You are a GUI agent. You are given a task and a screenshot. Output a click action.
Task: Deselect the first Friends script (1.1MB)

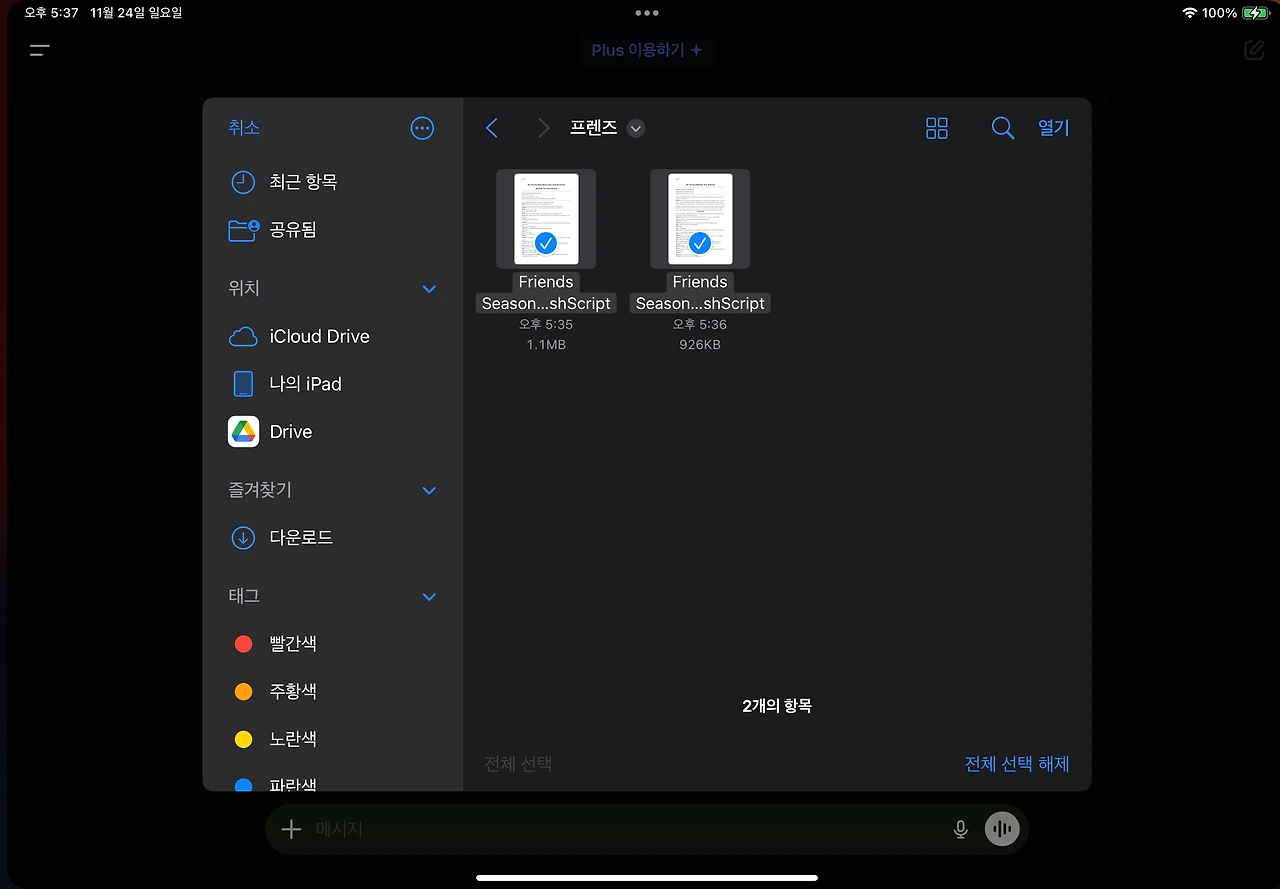point(546,219)
